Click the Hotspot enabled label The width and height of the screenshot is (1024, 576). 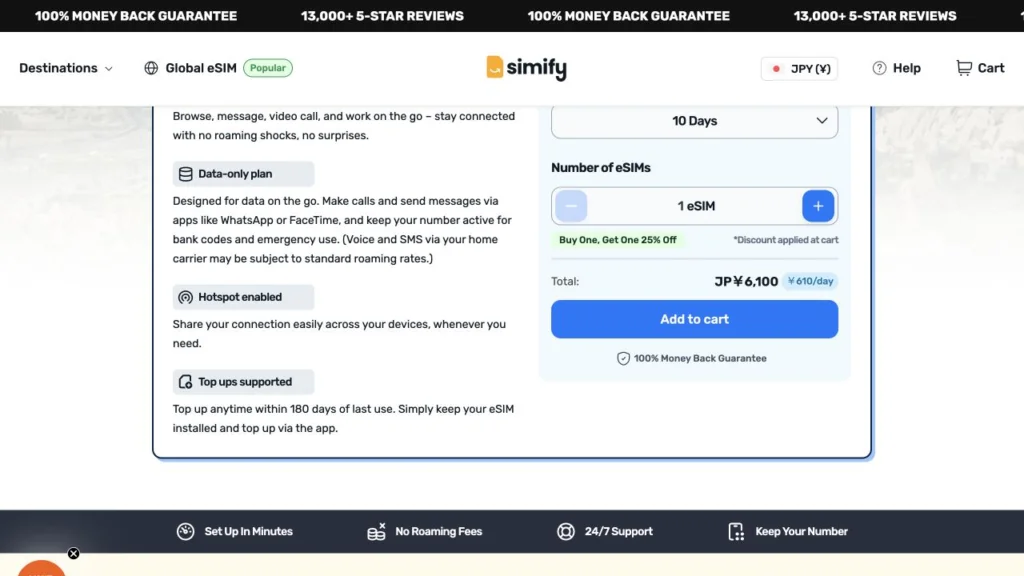(240, 297)
